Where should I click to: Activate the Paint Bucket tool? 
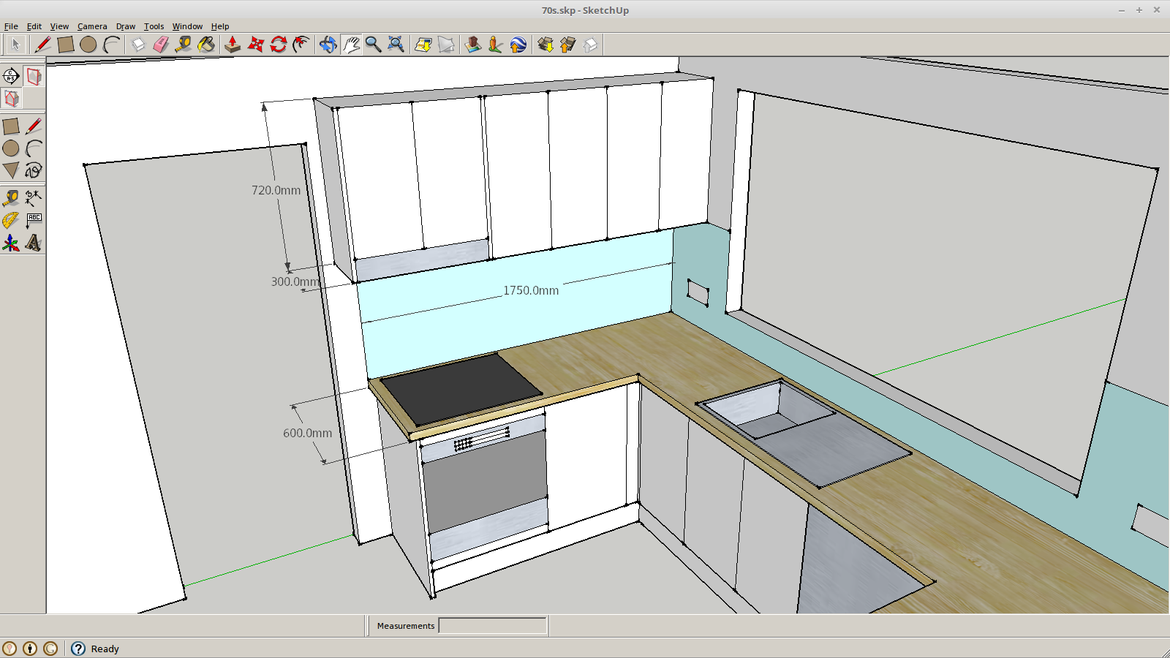[206, 44]
